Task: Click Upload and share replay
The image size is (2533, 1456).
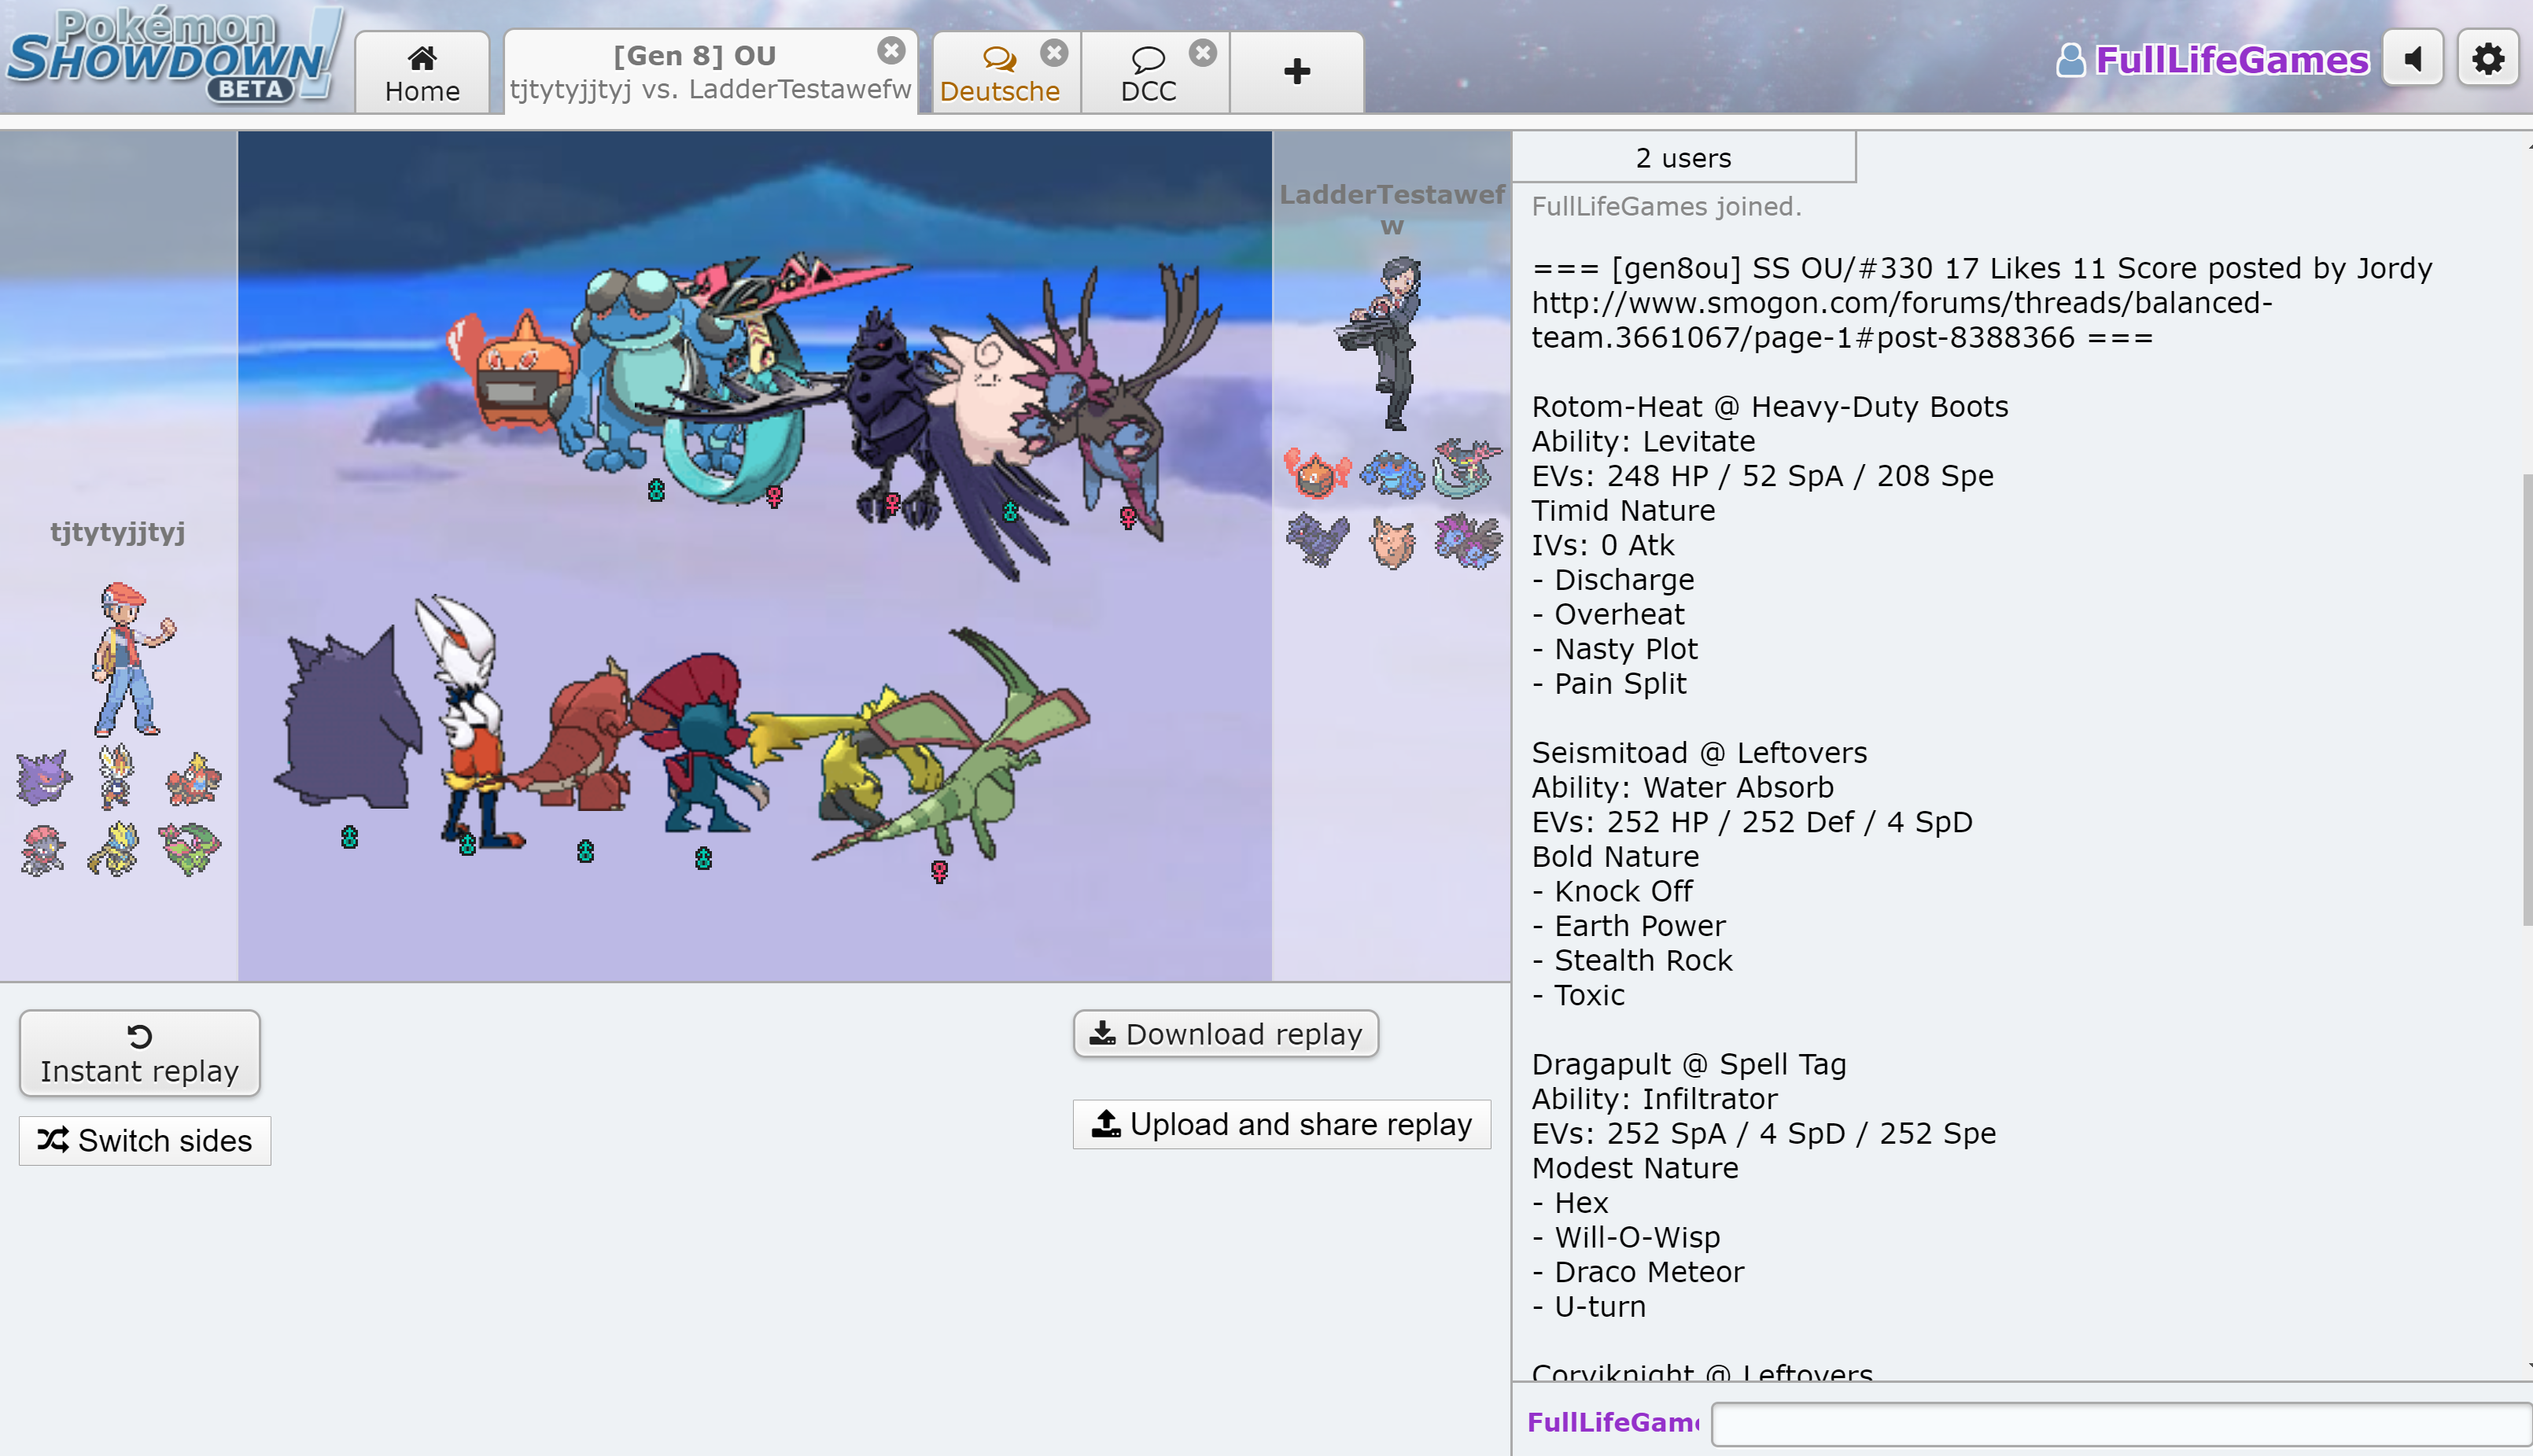Action: [x=1281, y=1124]
